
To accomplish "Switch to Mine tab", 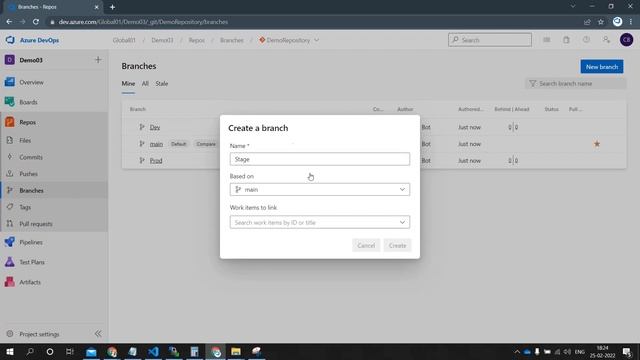I will tap(128, 84).
